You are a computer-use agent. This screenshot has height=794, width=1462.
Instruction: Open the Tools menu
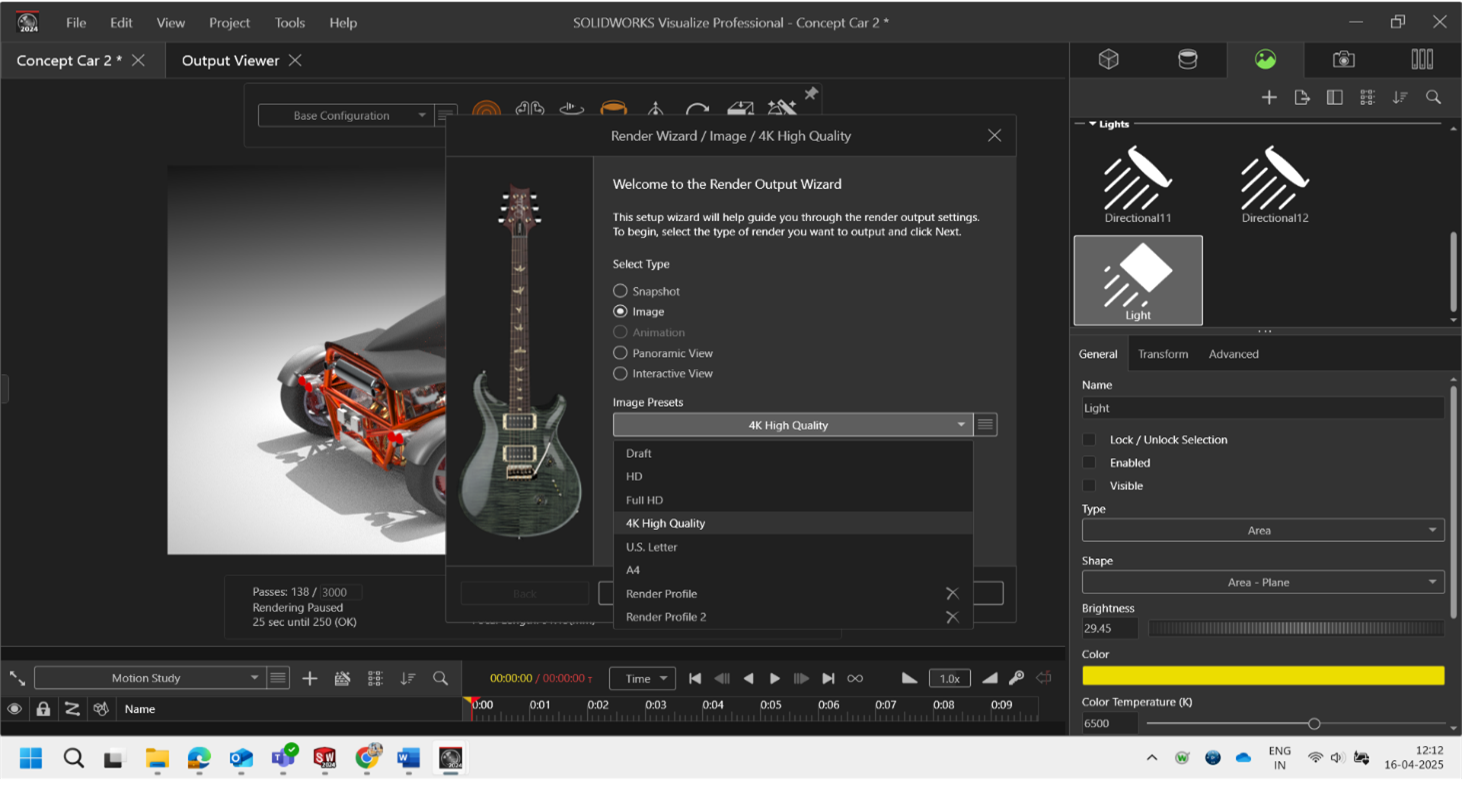[290, 22]
